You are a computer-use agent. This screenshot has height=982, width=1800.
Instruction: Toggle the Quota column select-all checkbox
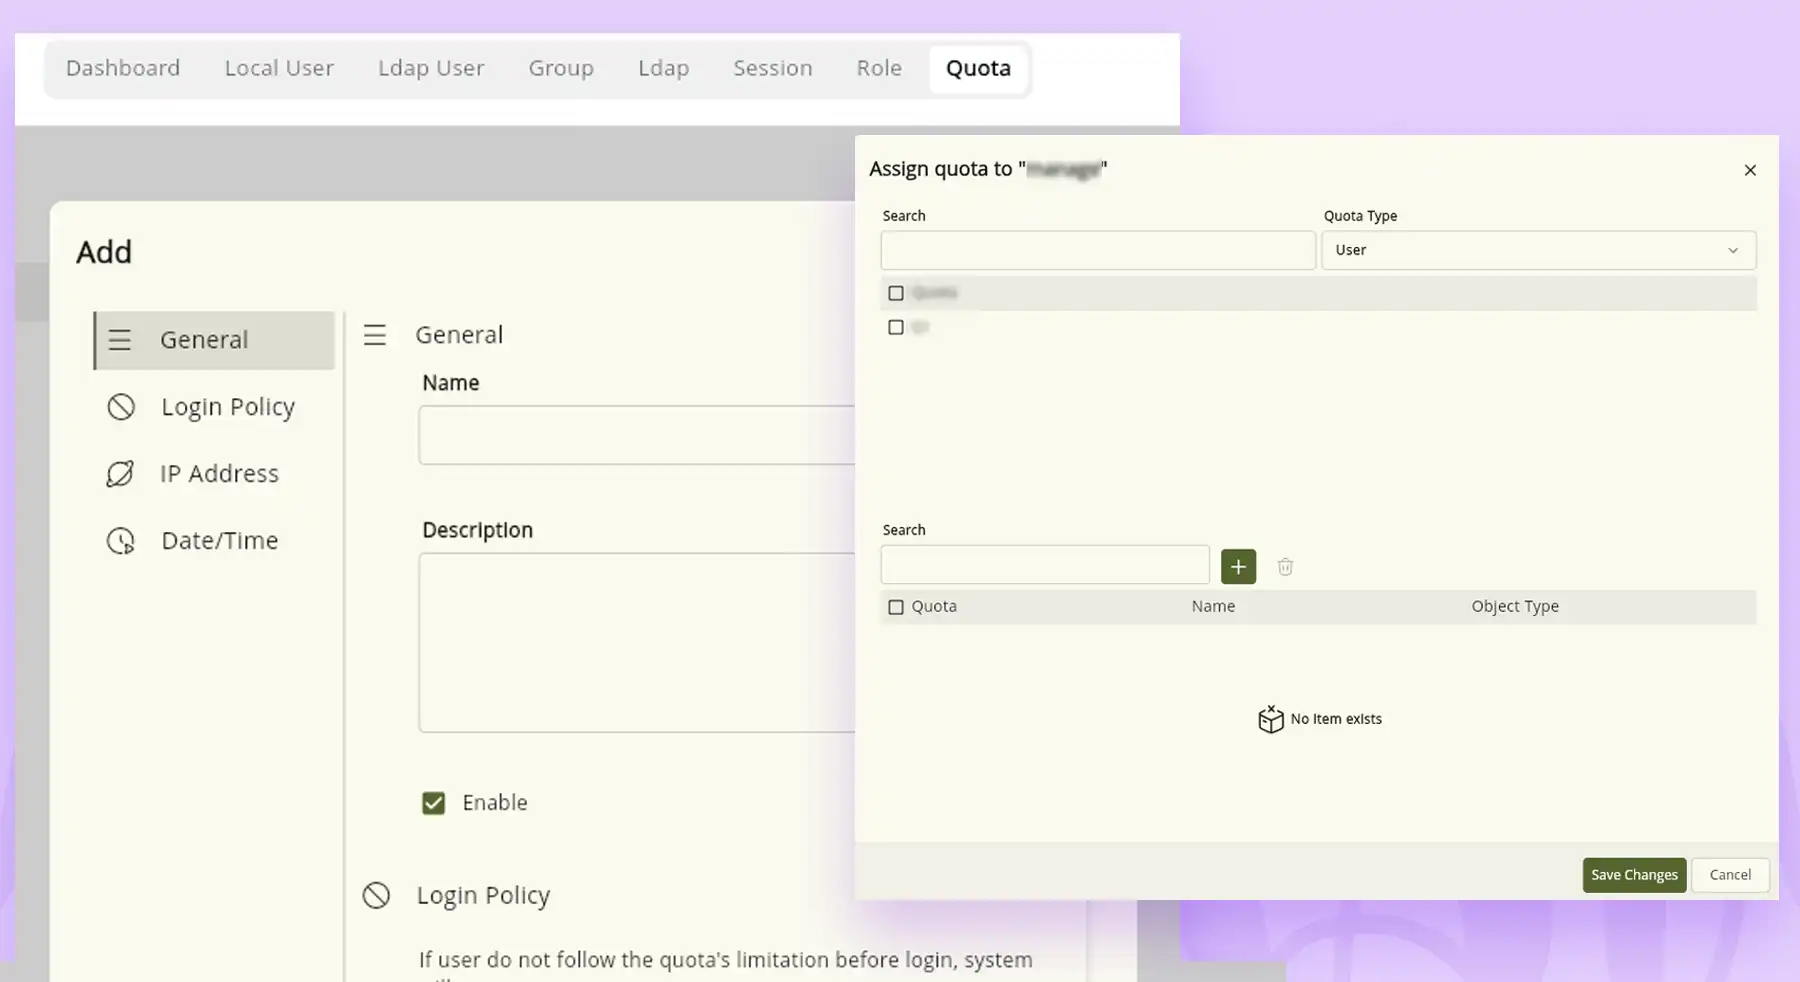click(x=896, y=607)
